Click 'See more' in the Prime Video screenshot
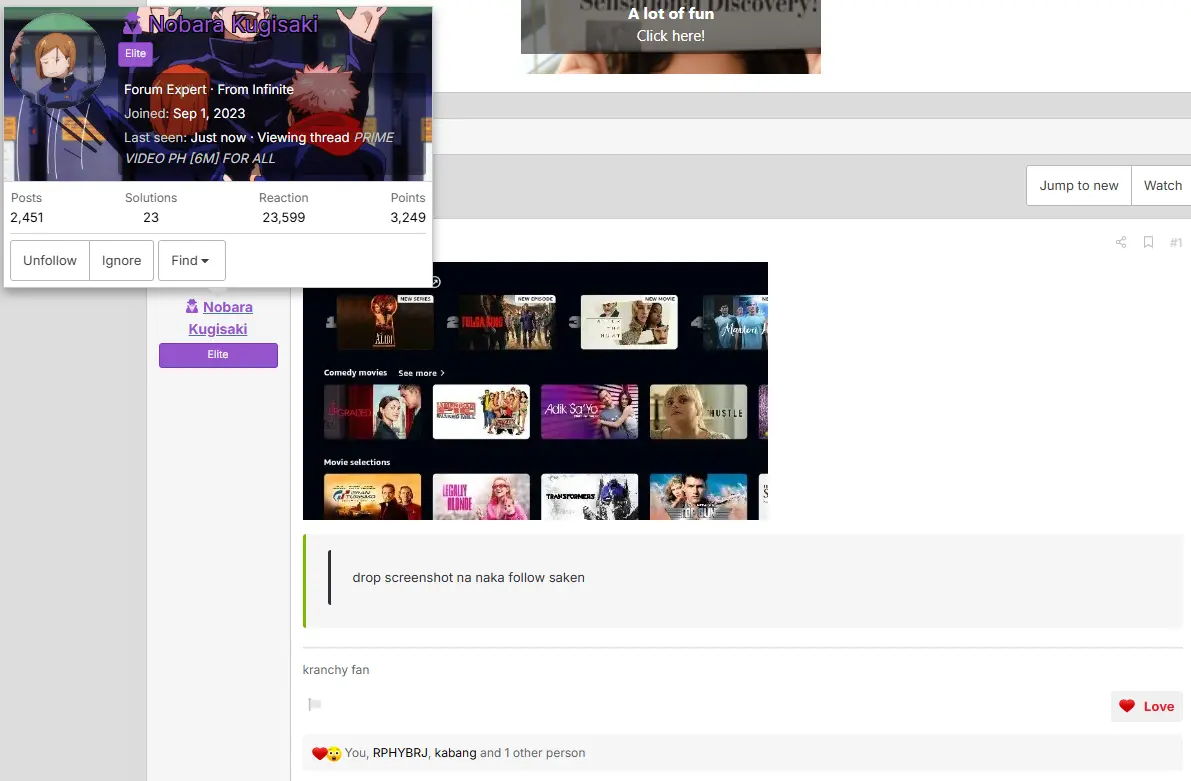The width and height of the screenshot is (1191, 781). 421,373
